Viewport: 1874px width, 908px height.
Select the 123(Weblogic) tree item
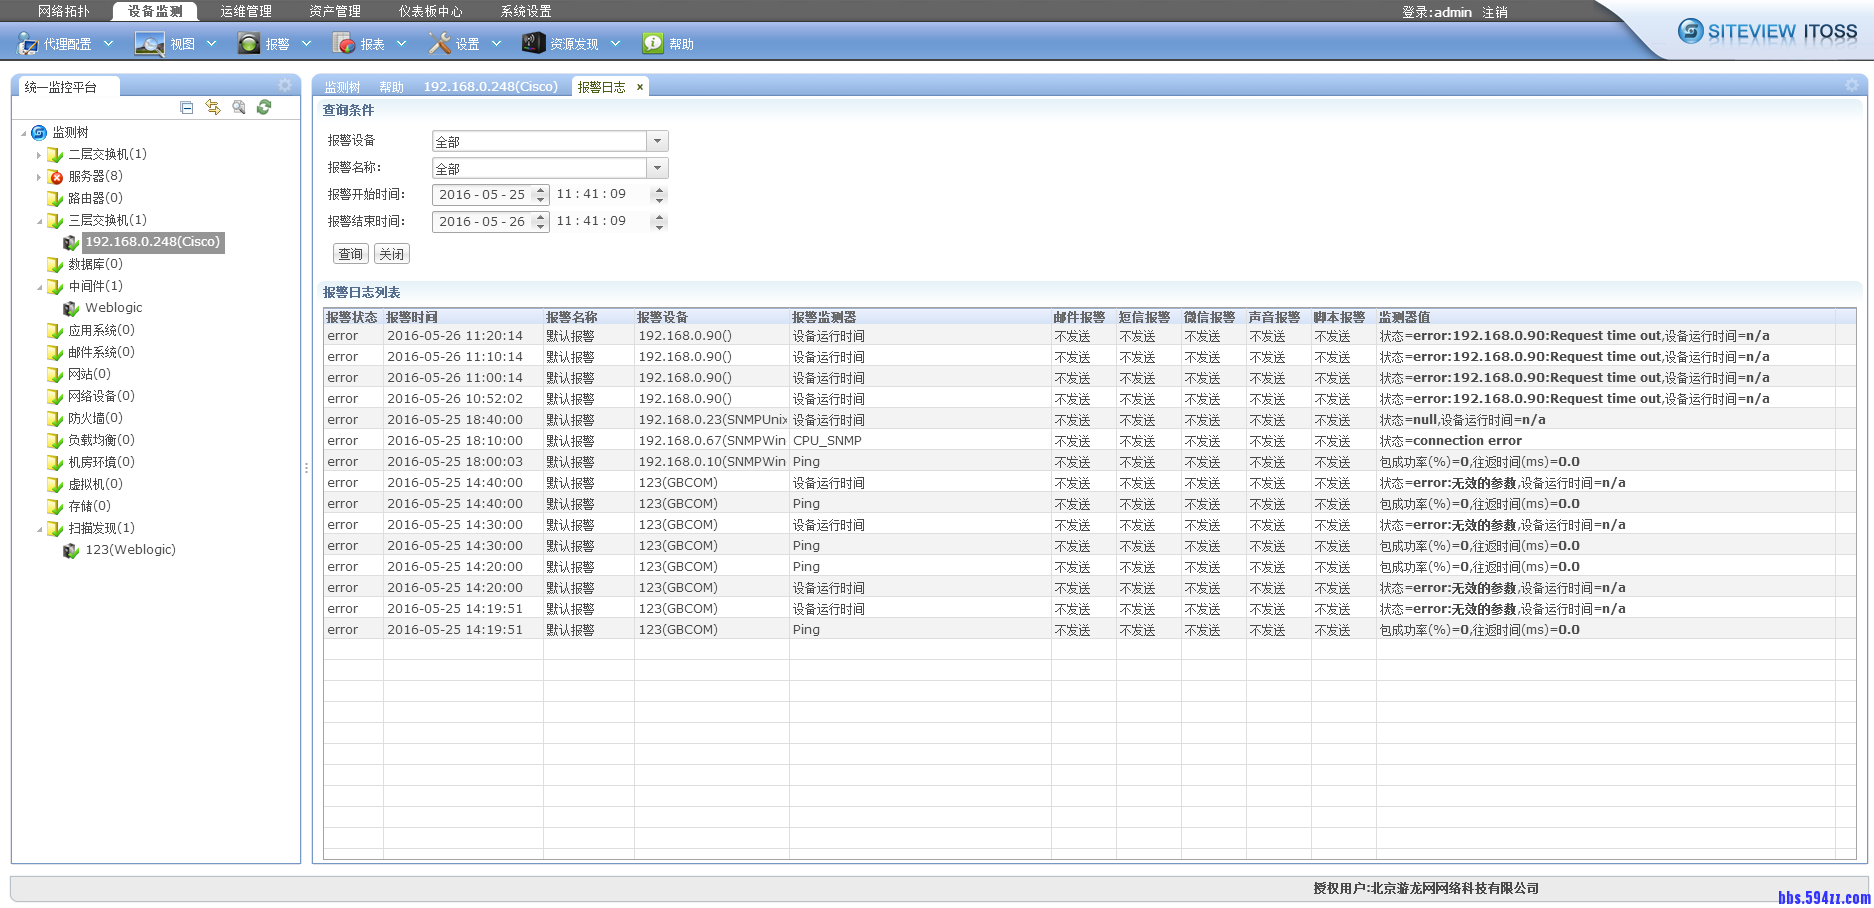tap(130, 550)
